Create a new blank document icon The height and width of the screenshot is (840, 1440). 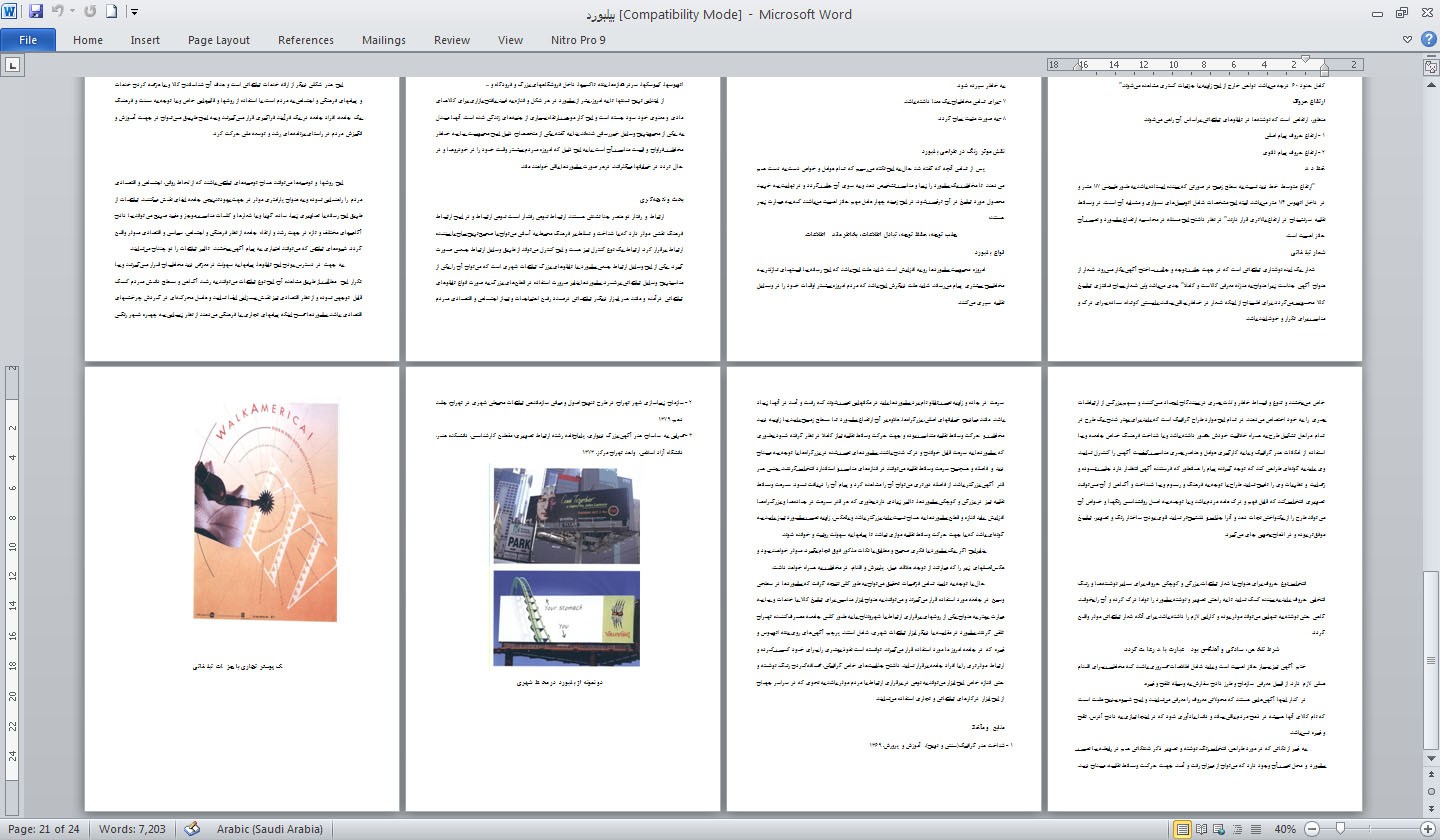click(112, 13)
